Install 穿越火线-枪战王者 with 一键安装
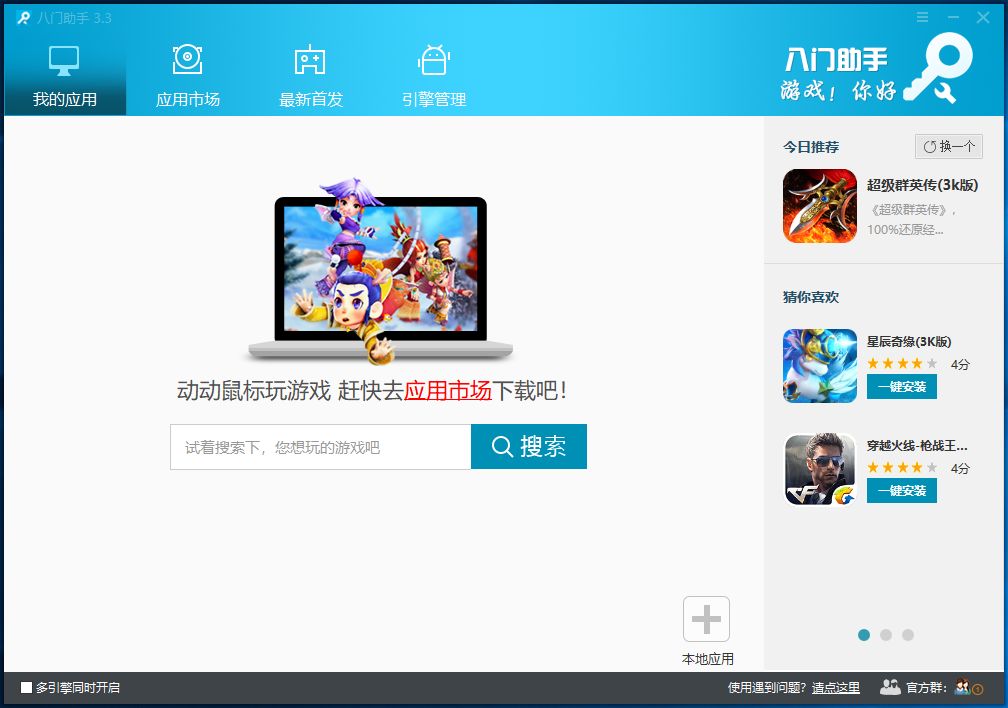1008x708 pixels. (901, 491)
